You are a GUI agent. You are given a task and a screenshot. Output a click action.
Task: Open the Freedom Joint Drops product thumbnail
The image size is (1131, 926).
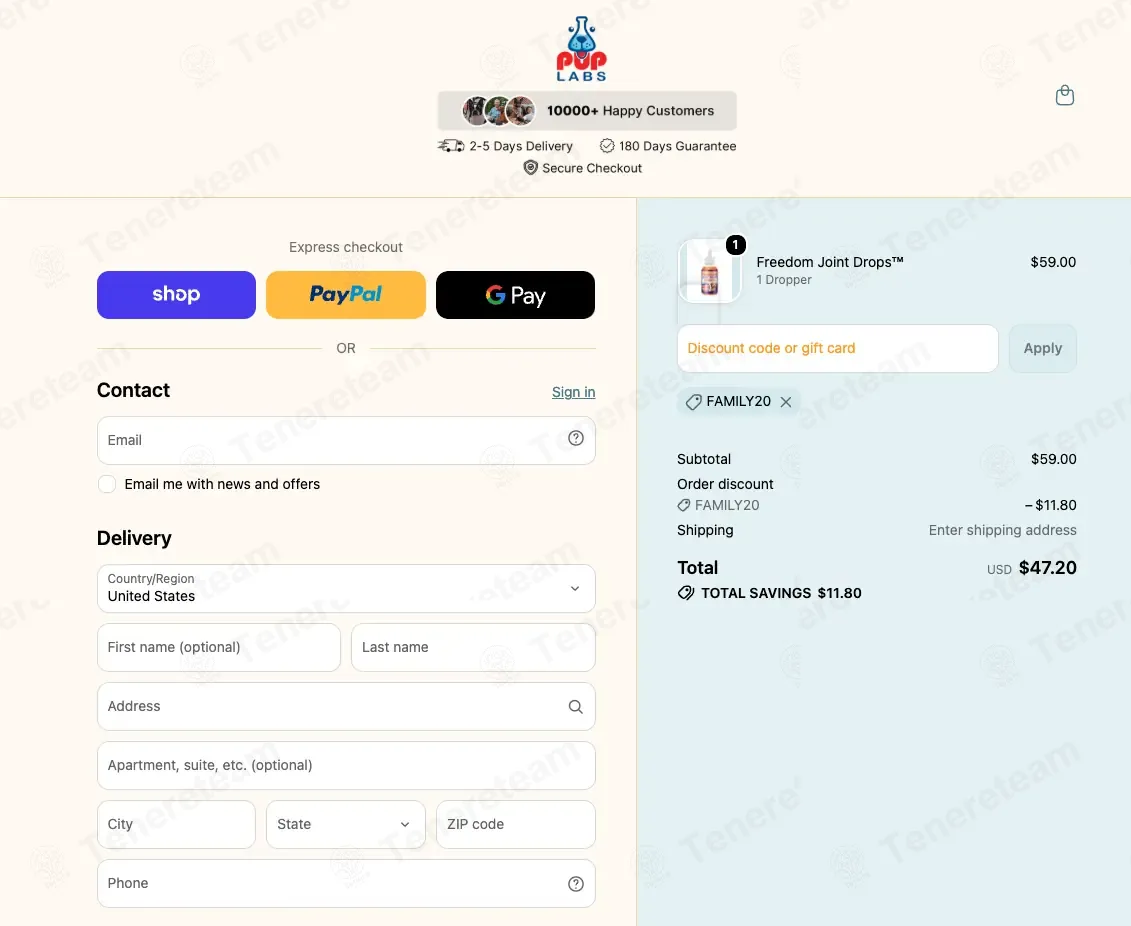(x=710, y=270)
